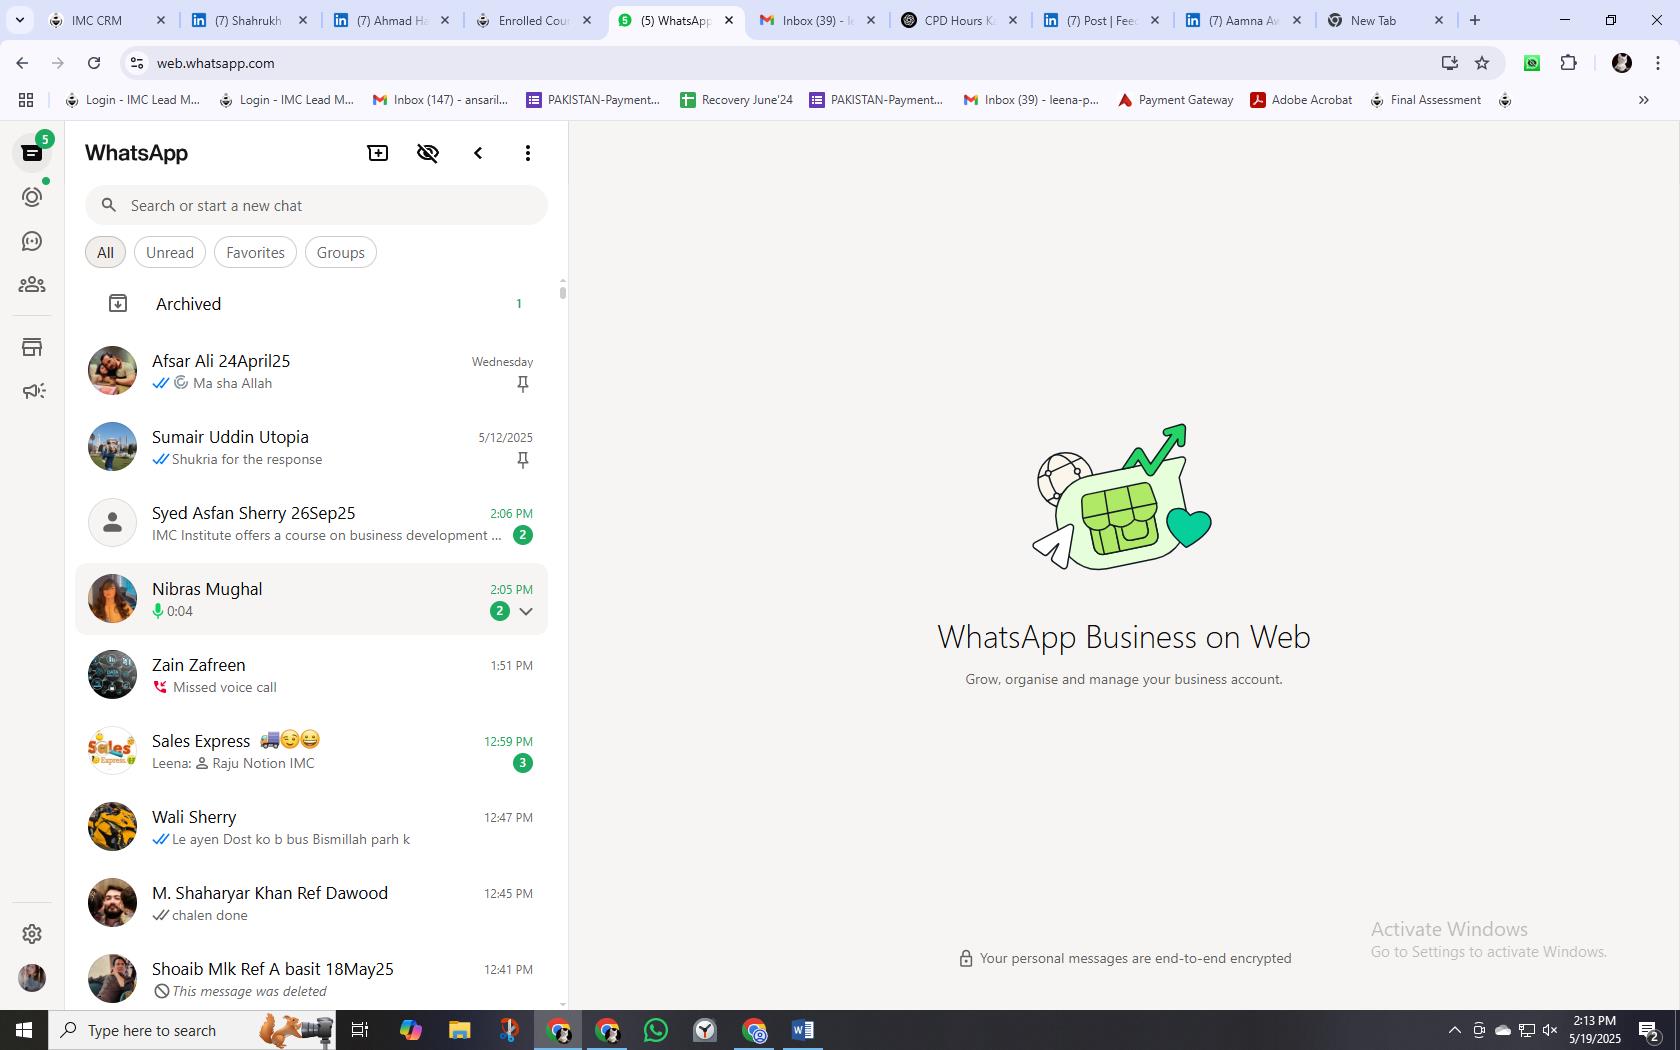
Task: Open the Adobe Acrobat bookmark
Action: (1301, 100)
